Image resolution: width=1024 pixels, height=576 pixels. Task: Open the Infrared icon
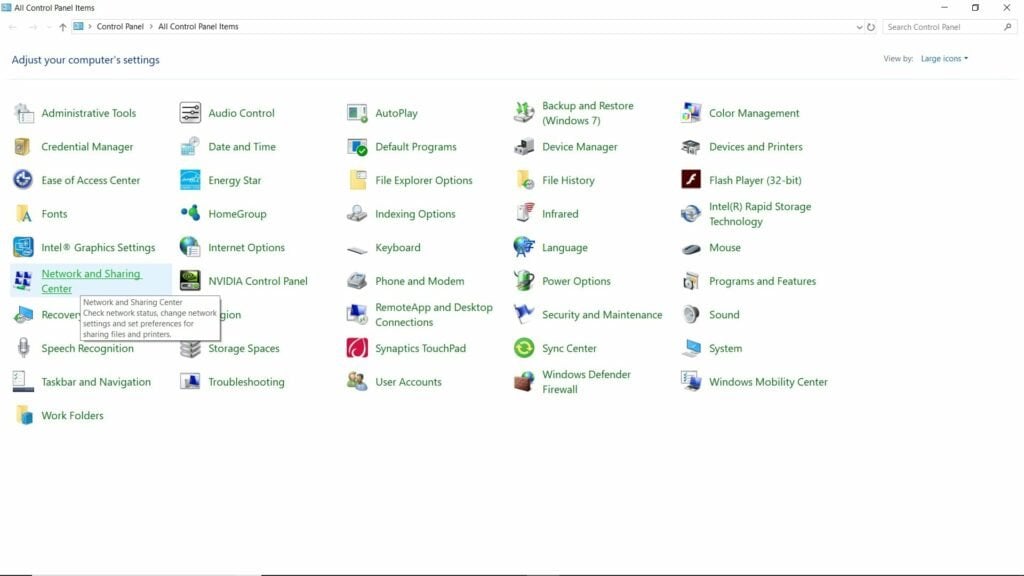524,214
